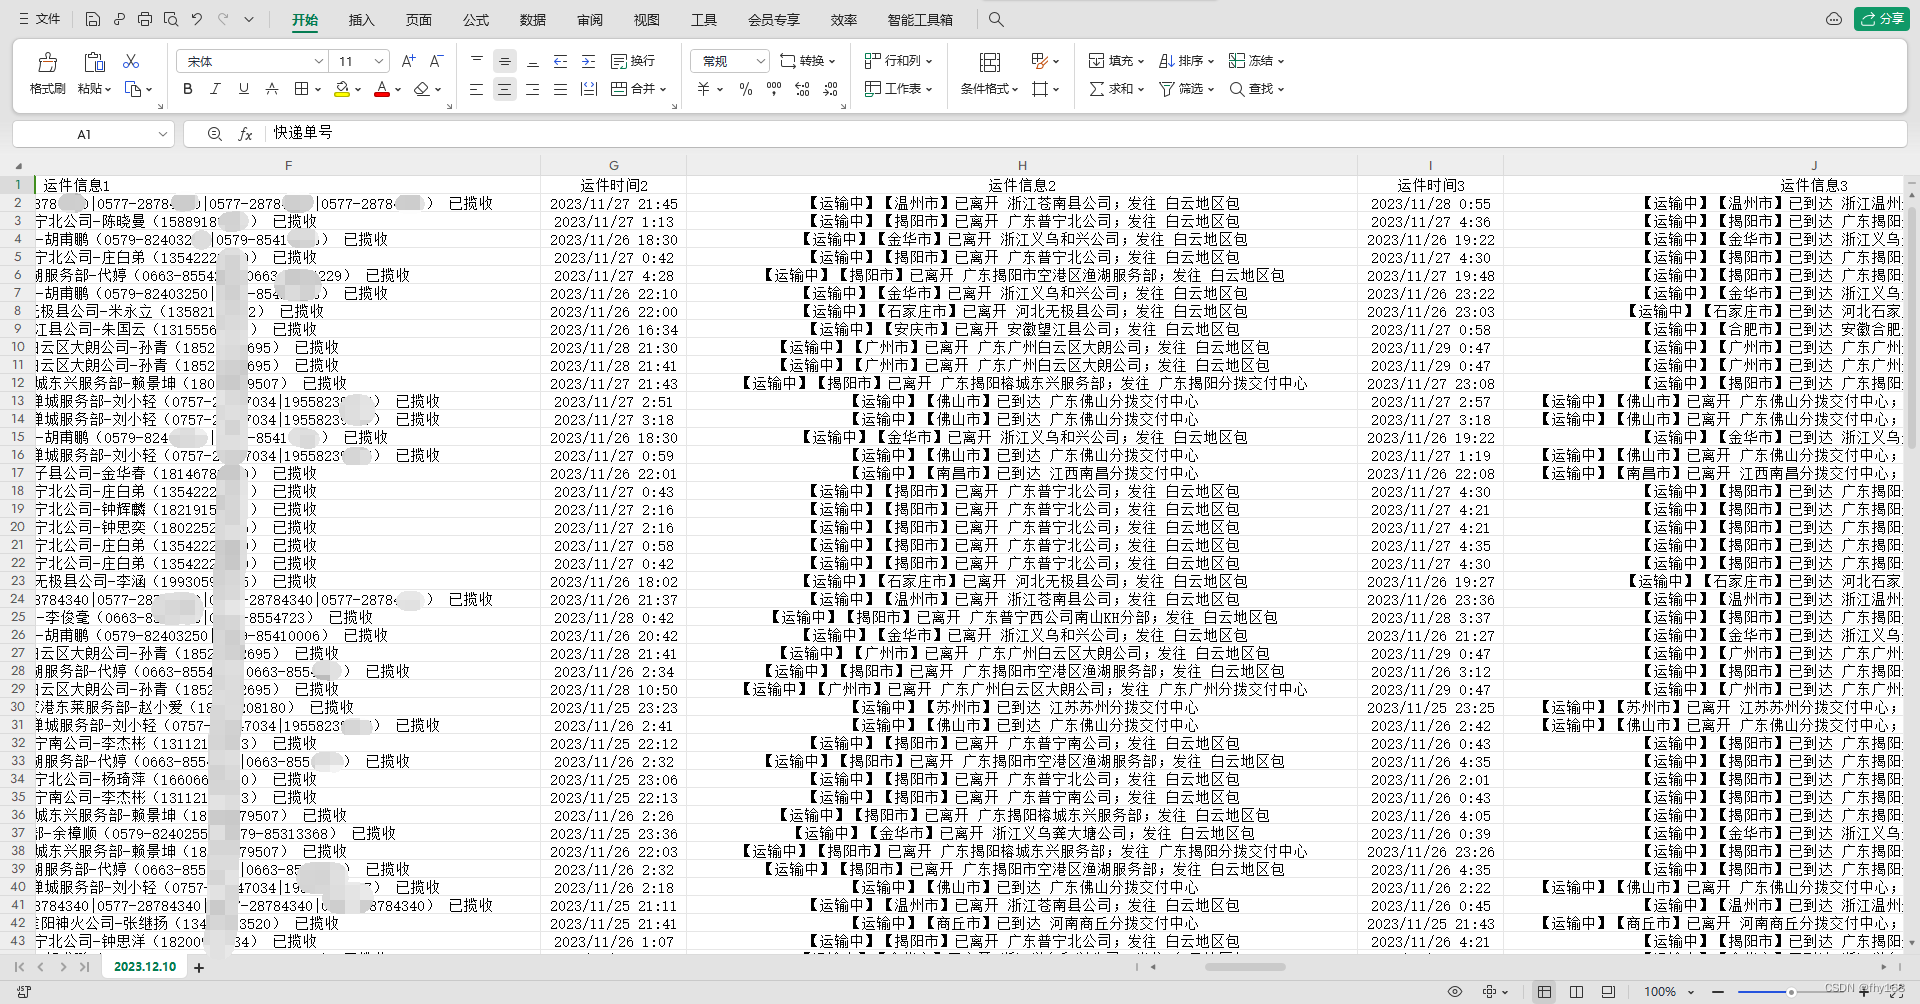Click the cloud sync status icon

click(x=1834, y=19)
